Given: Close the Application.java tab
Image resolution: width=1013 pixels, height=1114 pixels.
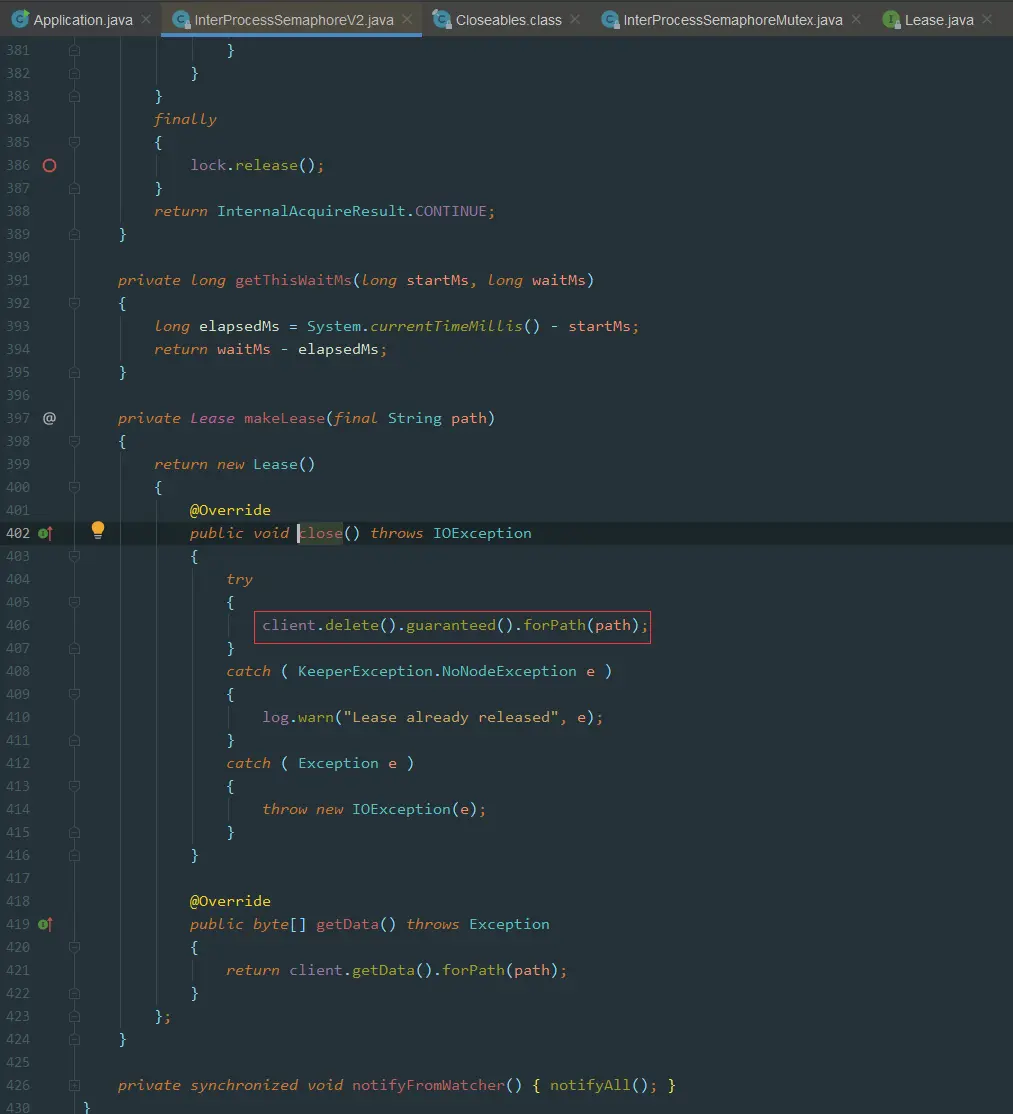Looking at the screenshot, I should (x=146, y=19).
